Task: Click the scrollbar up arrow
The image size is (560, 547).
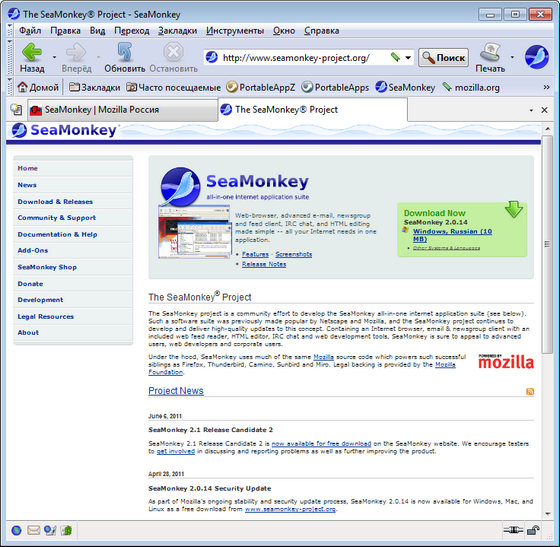Action: click(548, 129)
